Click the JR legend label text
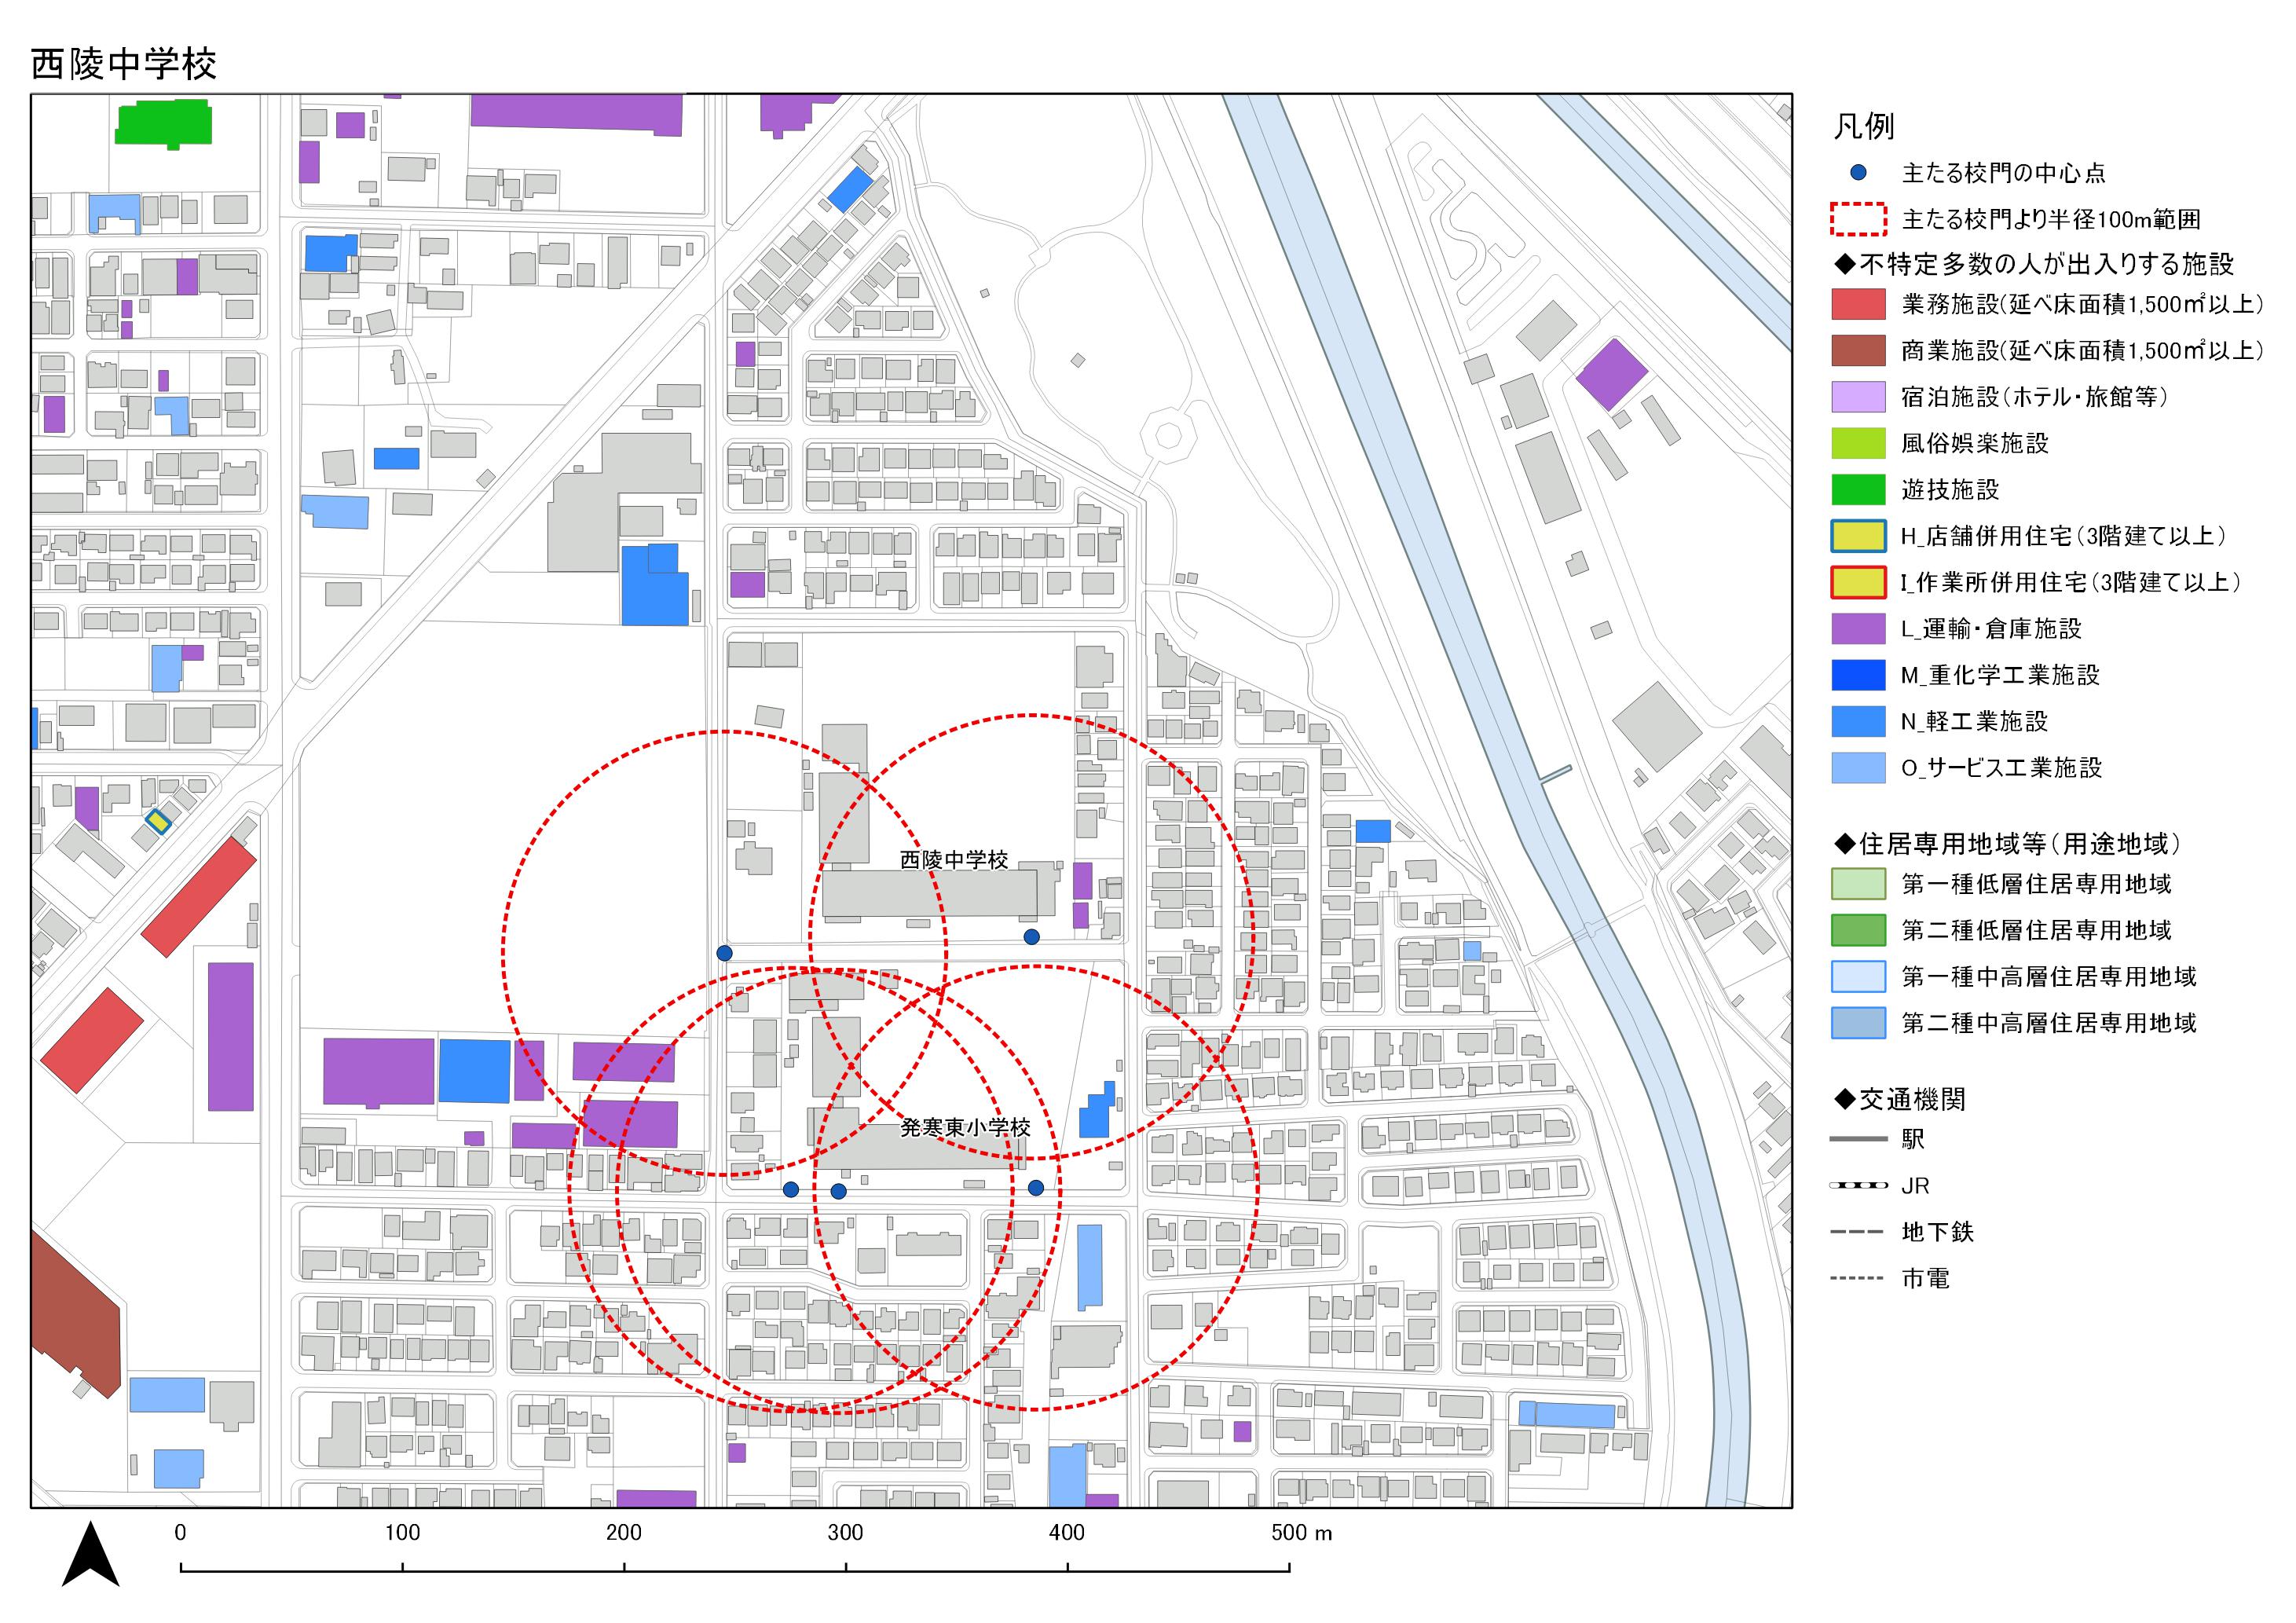Image resolution: width=2296 pixels, height=1623 pixels. click(x=1915, y=1186)
